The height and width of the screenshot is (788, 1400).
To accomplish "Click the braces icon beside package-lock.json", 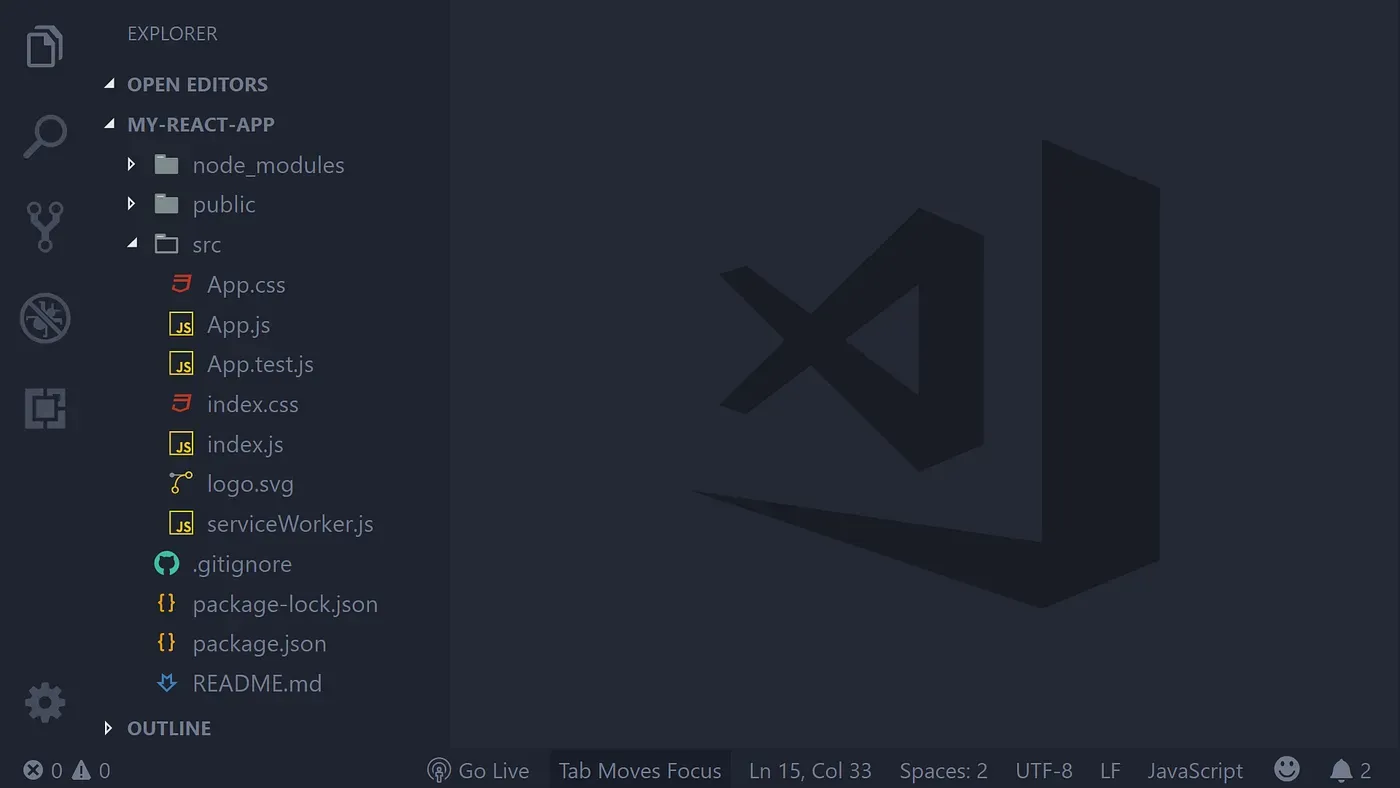I will 167,603.
